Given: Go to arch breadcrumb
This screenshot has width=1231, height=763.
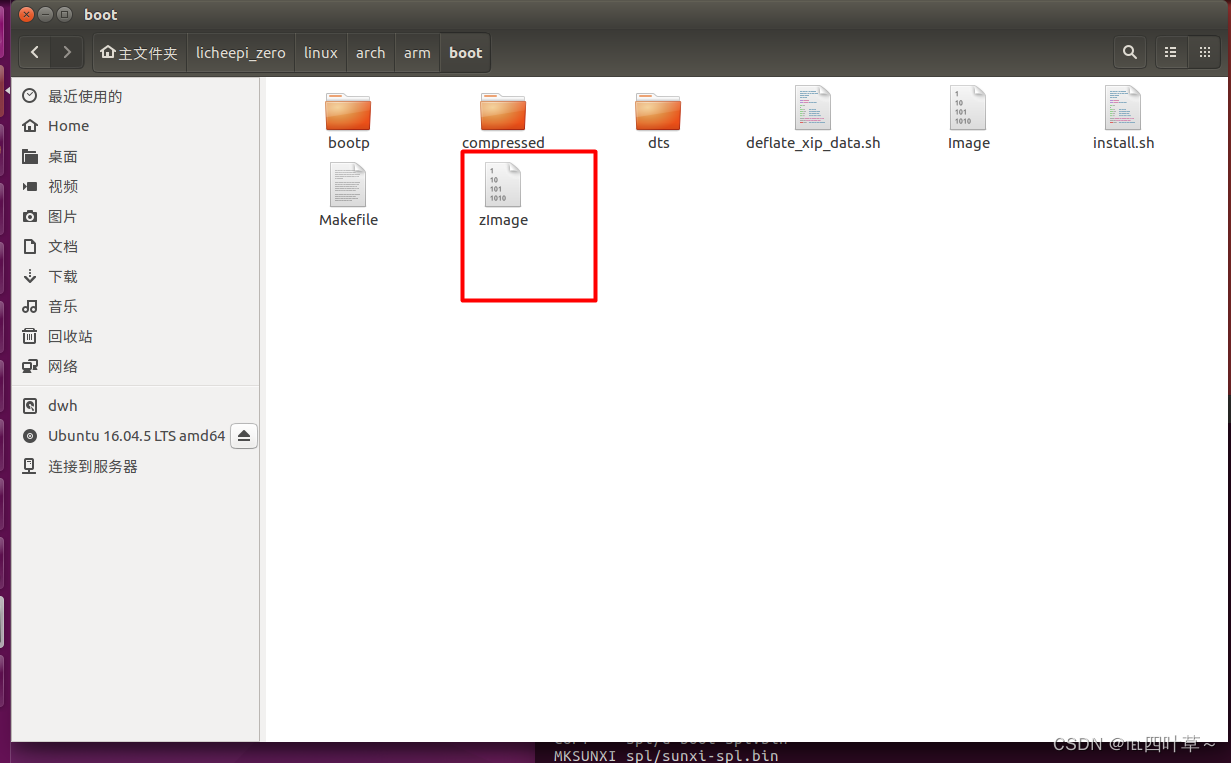Looking at the screenshot, I should [x=370, y=53].
